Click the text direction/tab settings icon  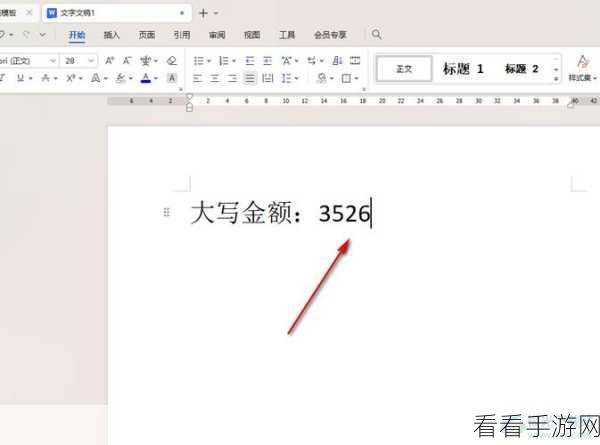[x=312, y=60]
